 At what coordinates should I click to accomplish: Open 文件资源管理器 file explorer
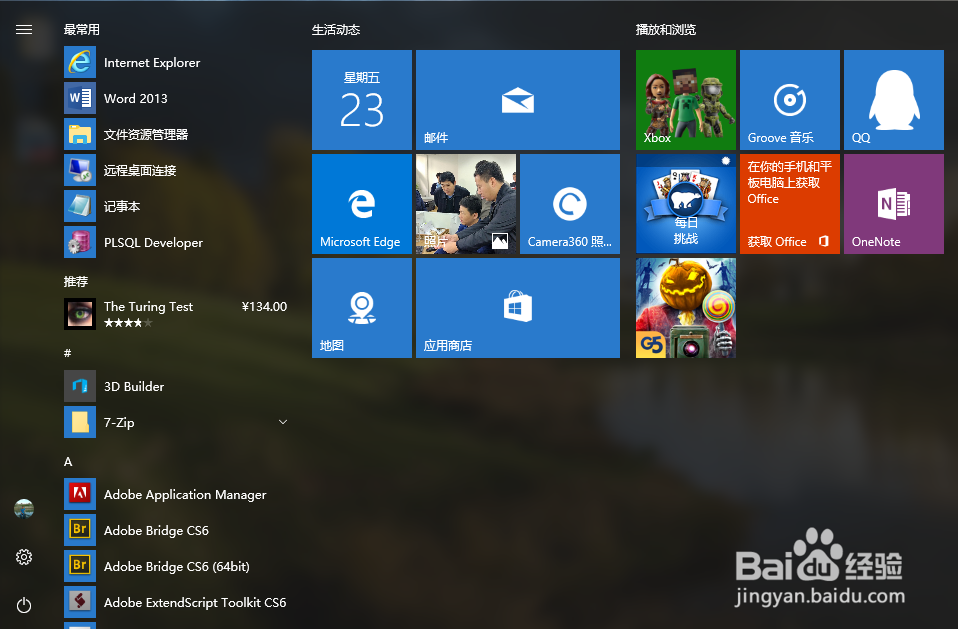177,134
